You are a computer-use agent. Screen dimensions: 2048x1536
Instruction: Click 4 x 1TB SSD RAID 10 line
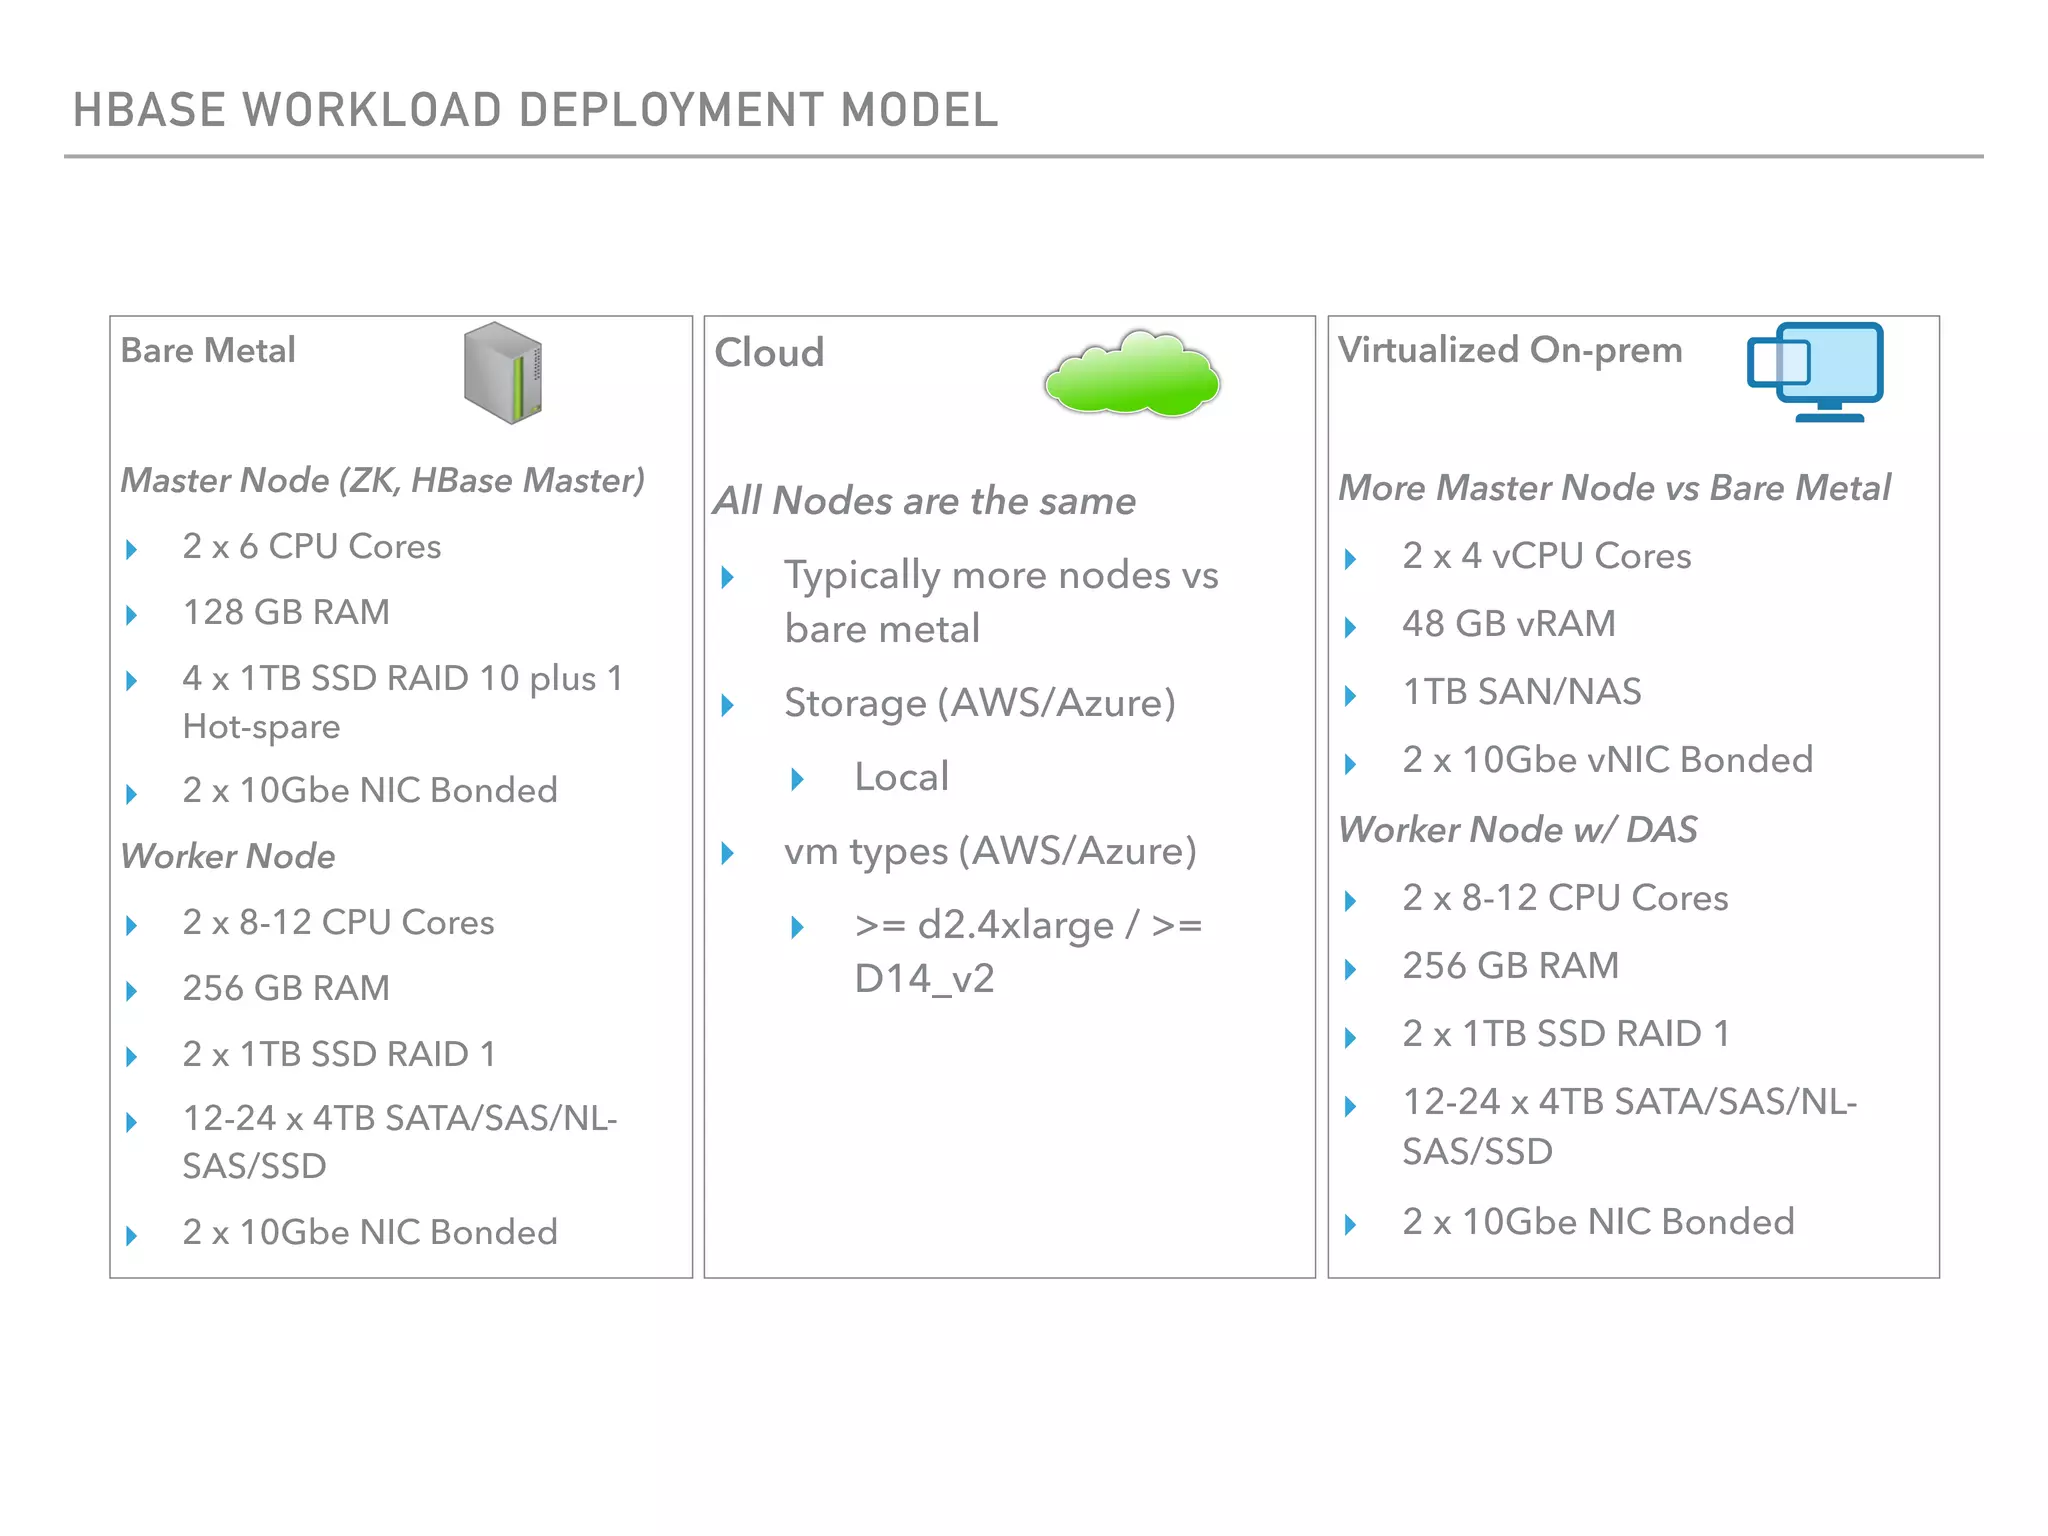402,679
